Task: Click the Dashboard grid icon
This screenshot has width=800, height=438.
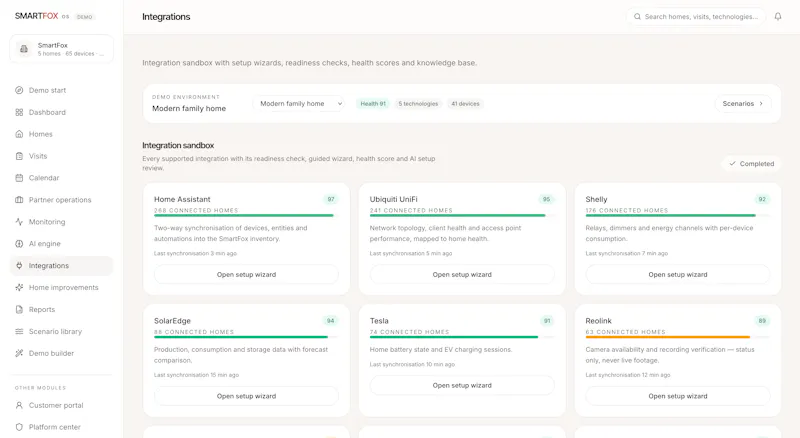Action: point(19,112)
